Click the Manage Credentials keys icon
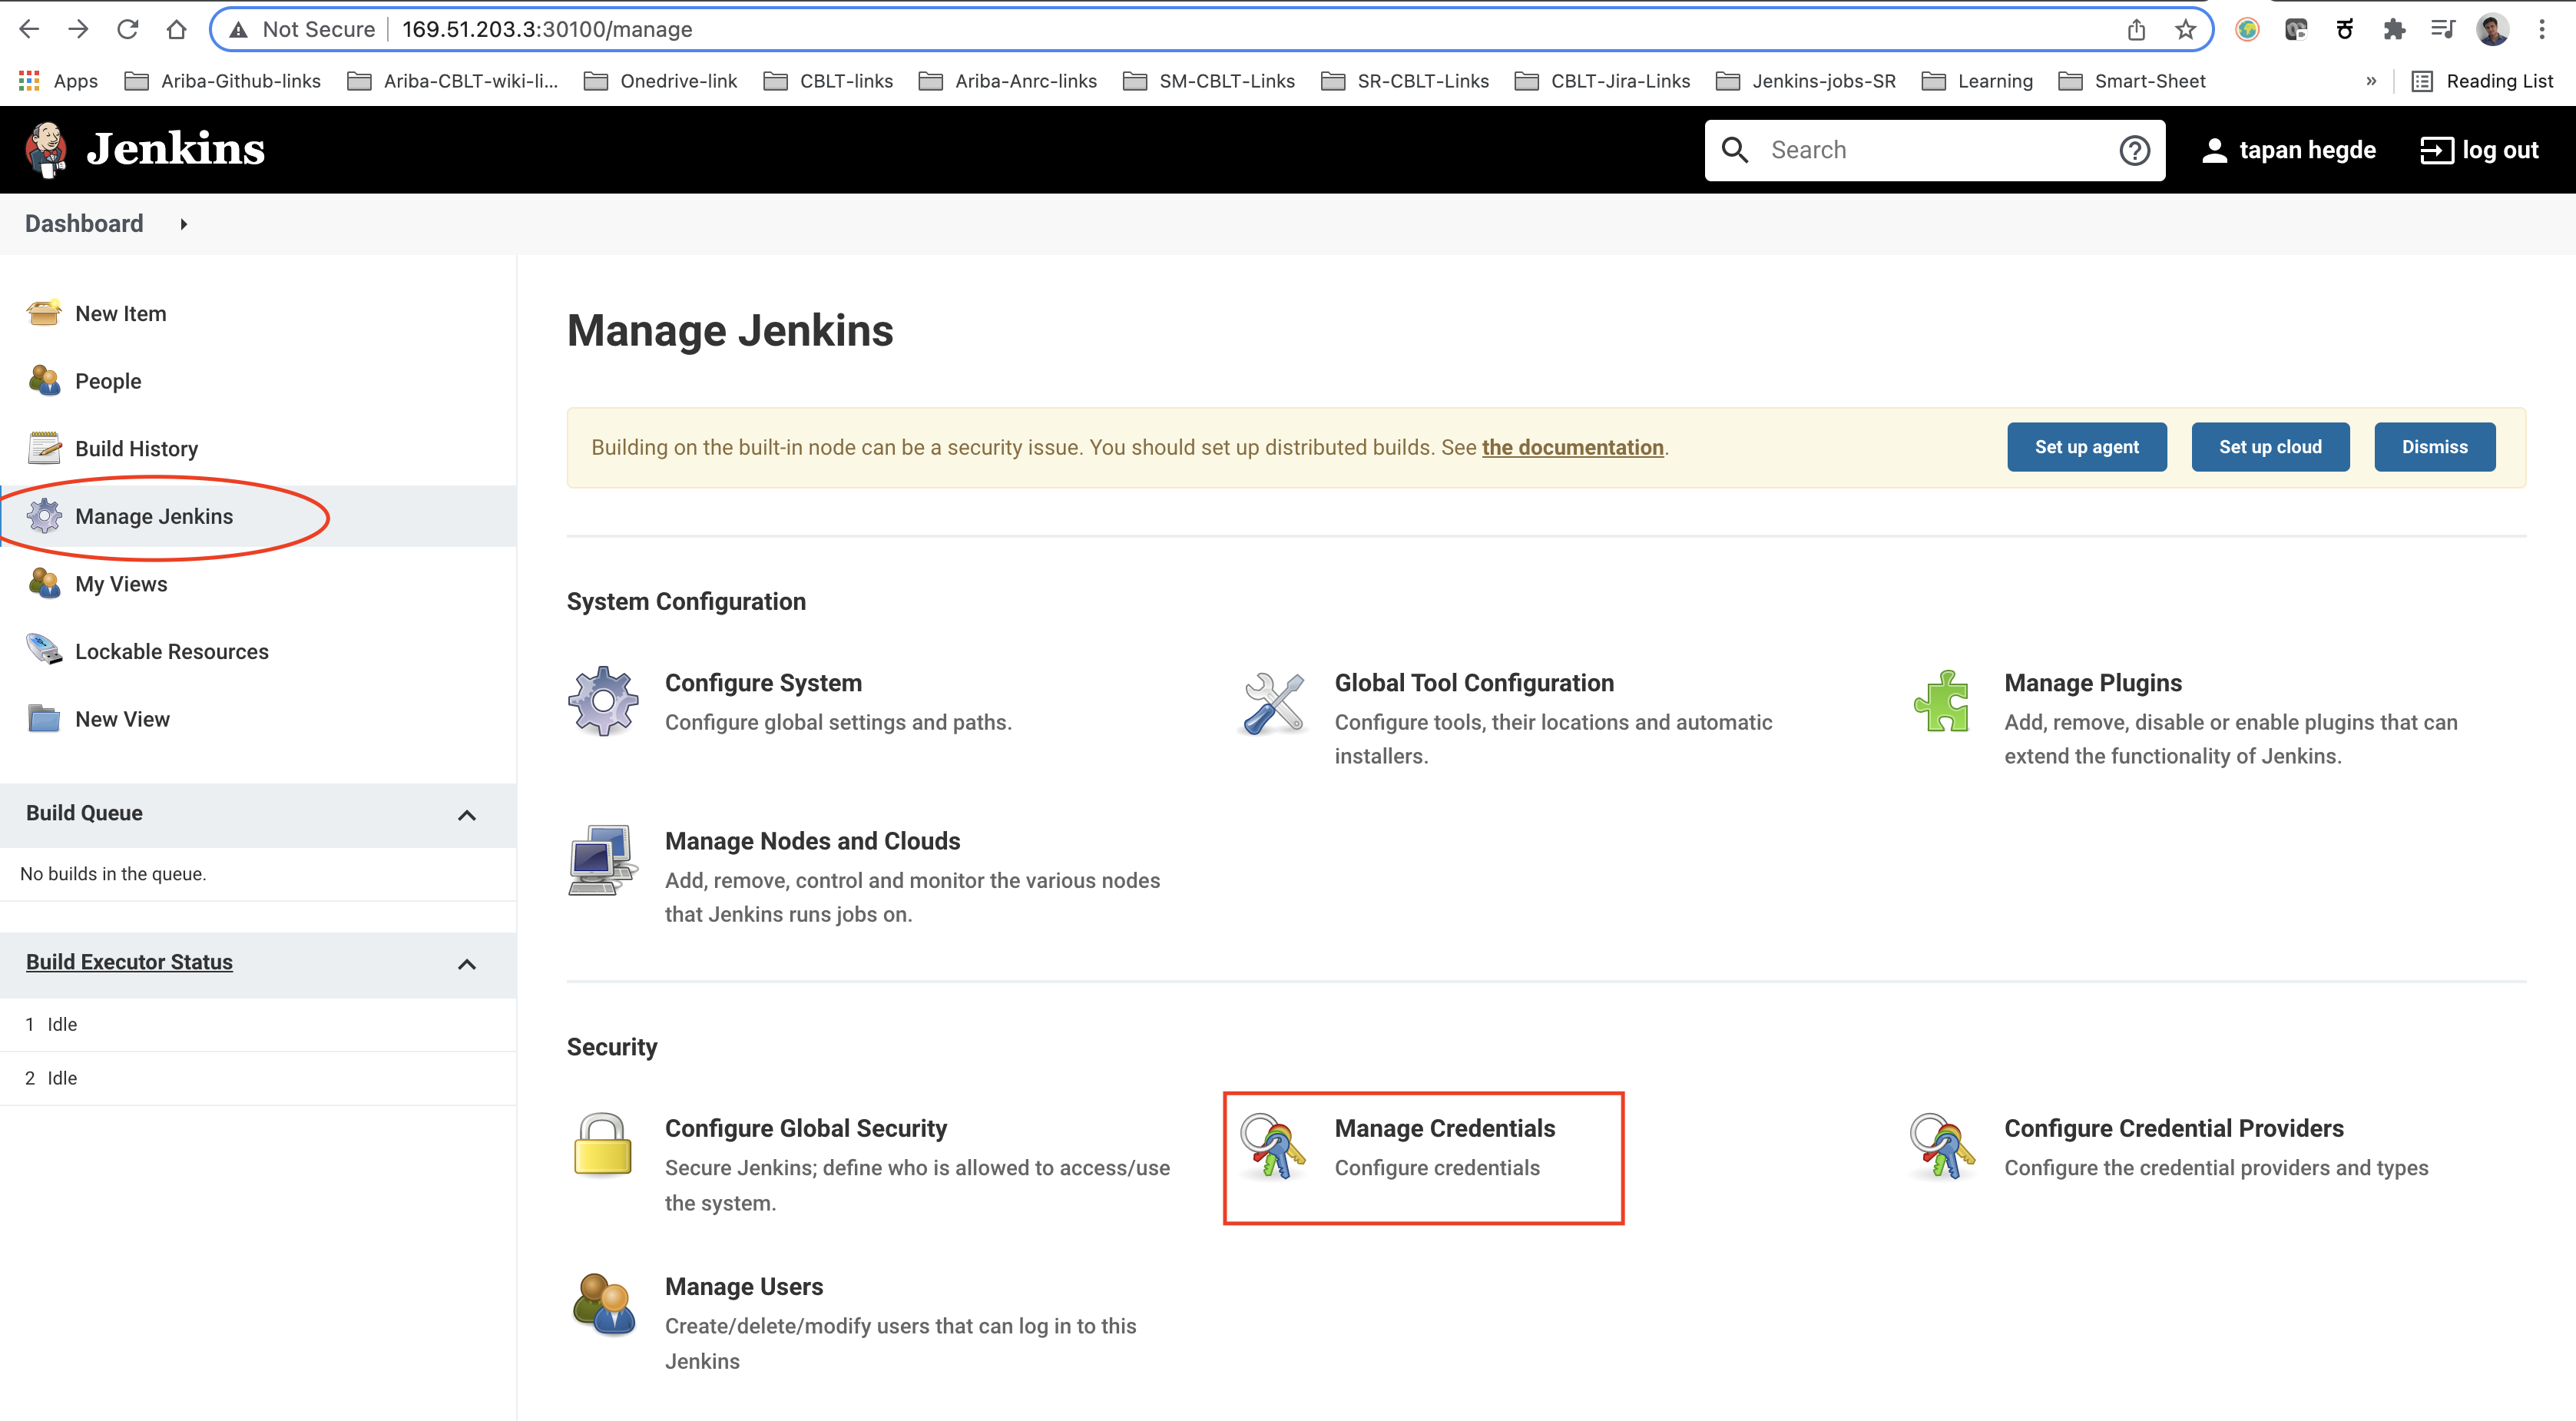 (1273, 1146)
